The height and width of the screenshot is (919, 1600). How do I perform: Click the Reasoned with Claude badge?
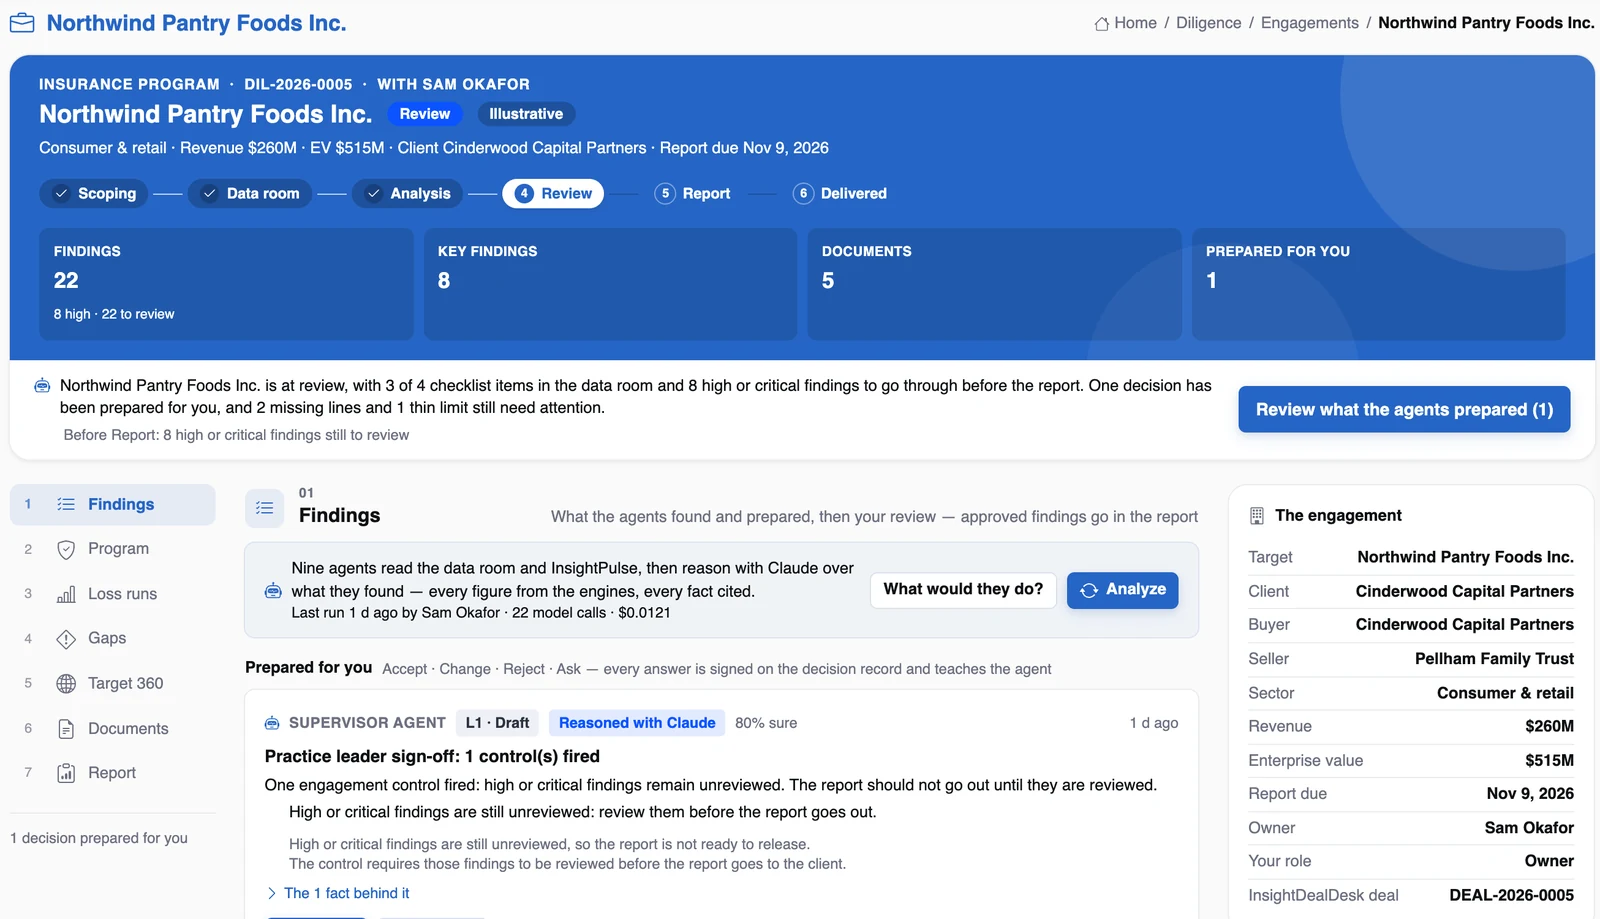(x=637, y=723)
